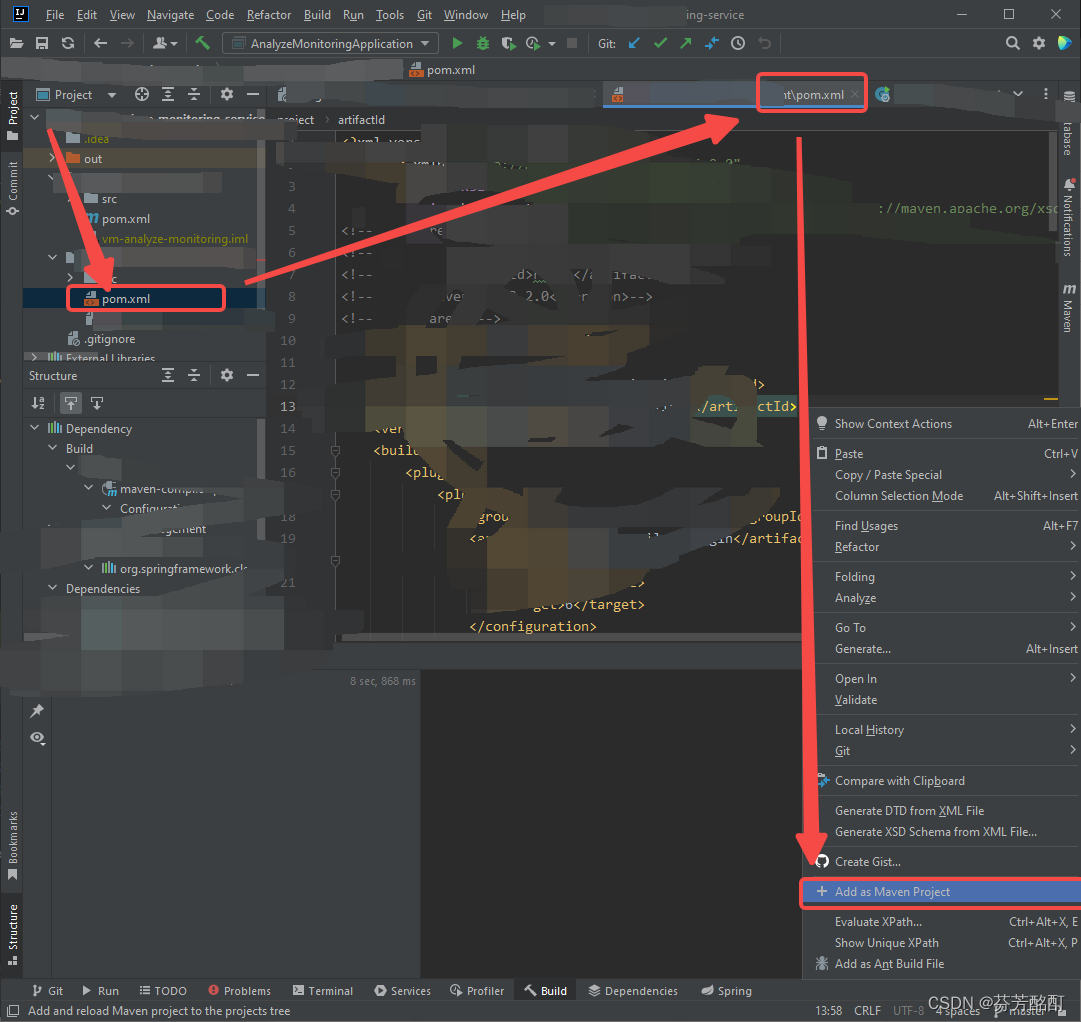
Task: Open the Terminal tool window
Action: tap(323, 990)
